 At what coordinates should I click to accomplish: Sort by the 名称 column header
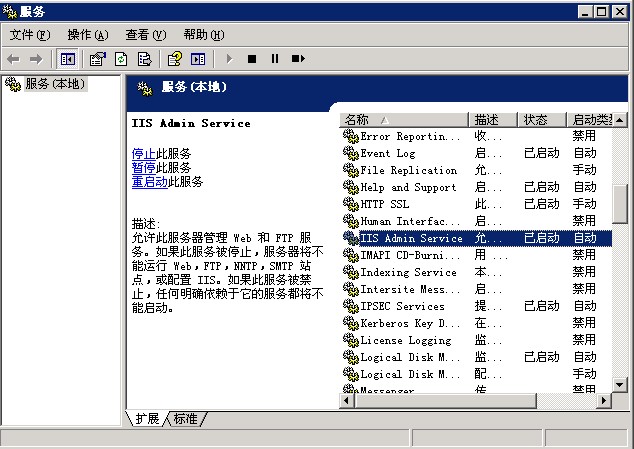(x=404, y=120)
